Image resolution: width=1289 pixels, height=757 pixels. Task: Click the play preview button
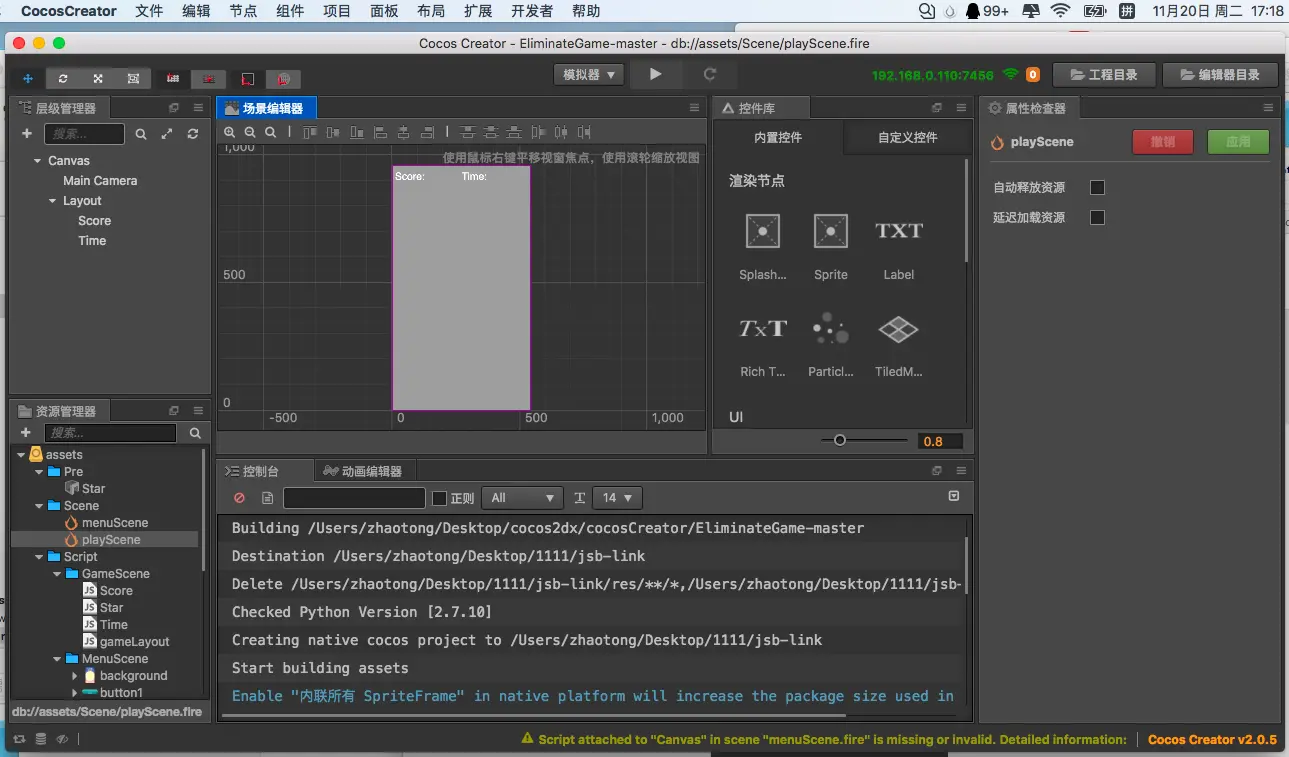pos(655,74)
